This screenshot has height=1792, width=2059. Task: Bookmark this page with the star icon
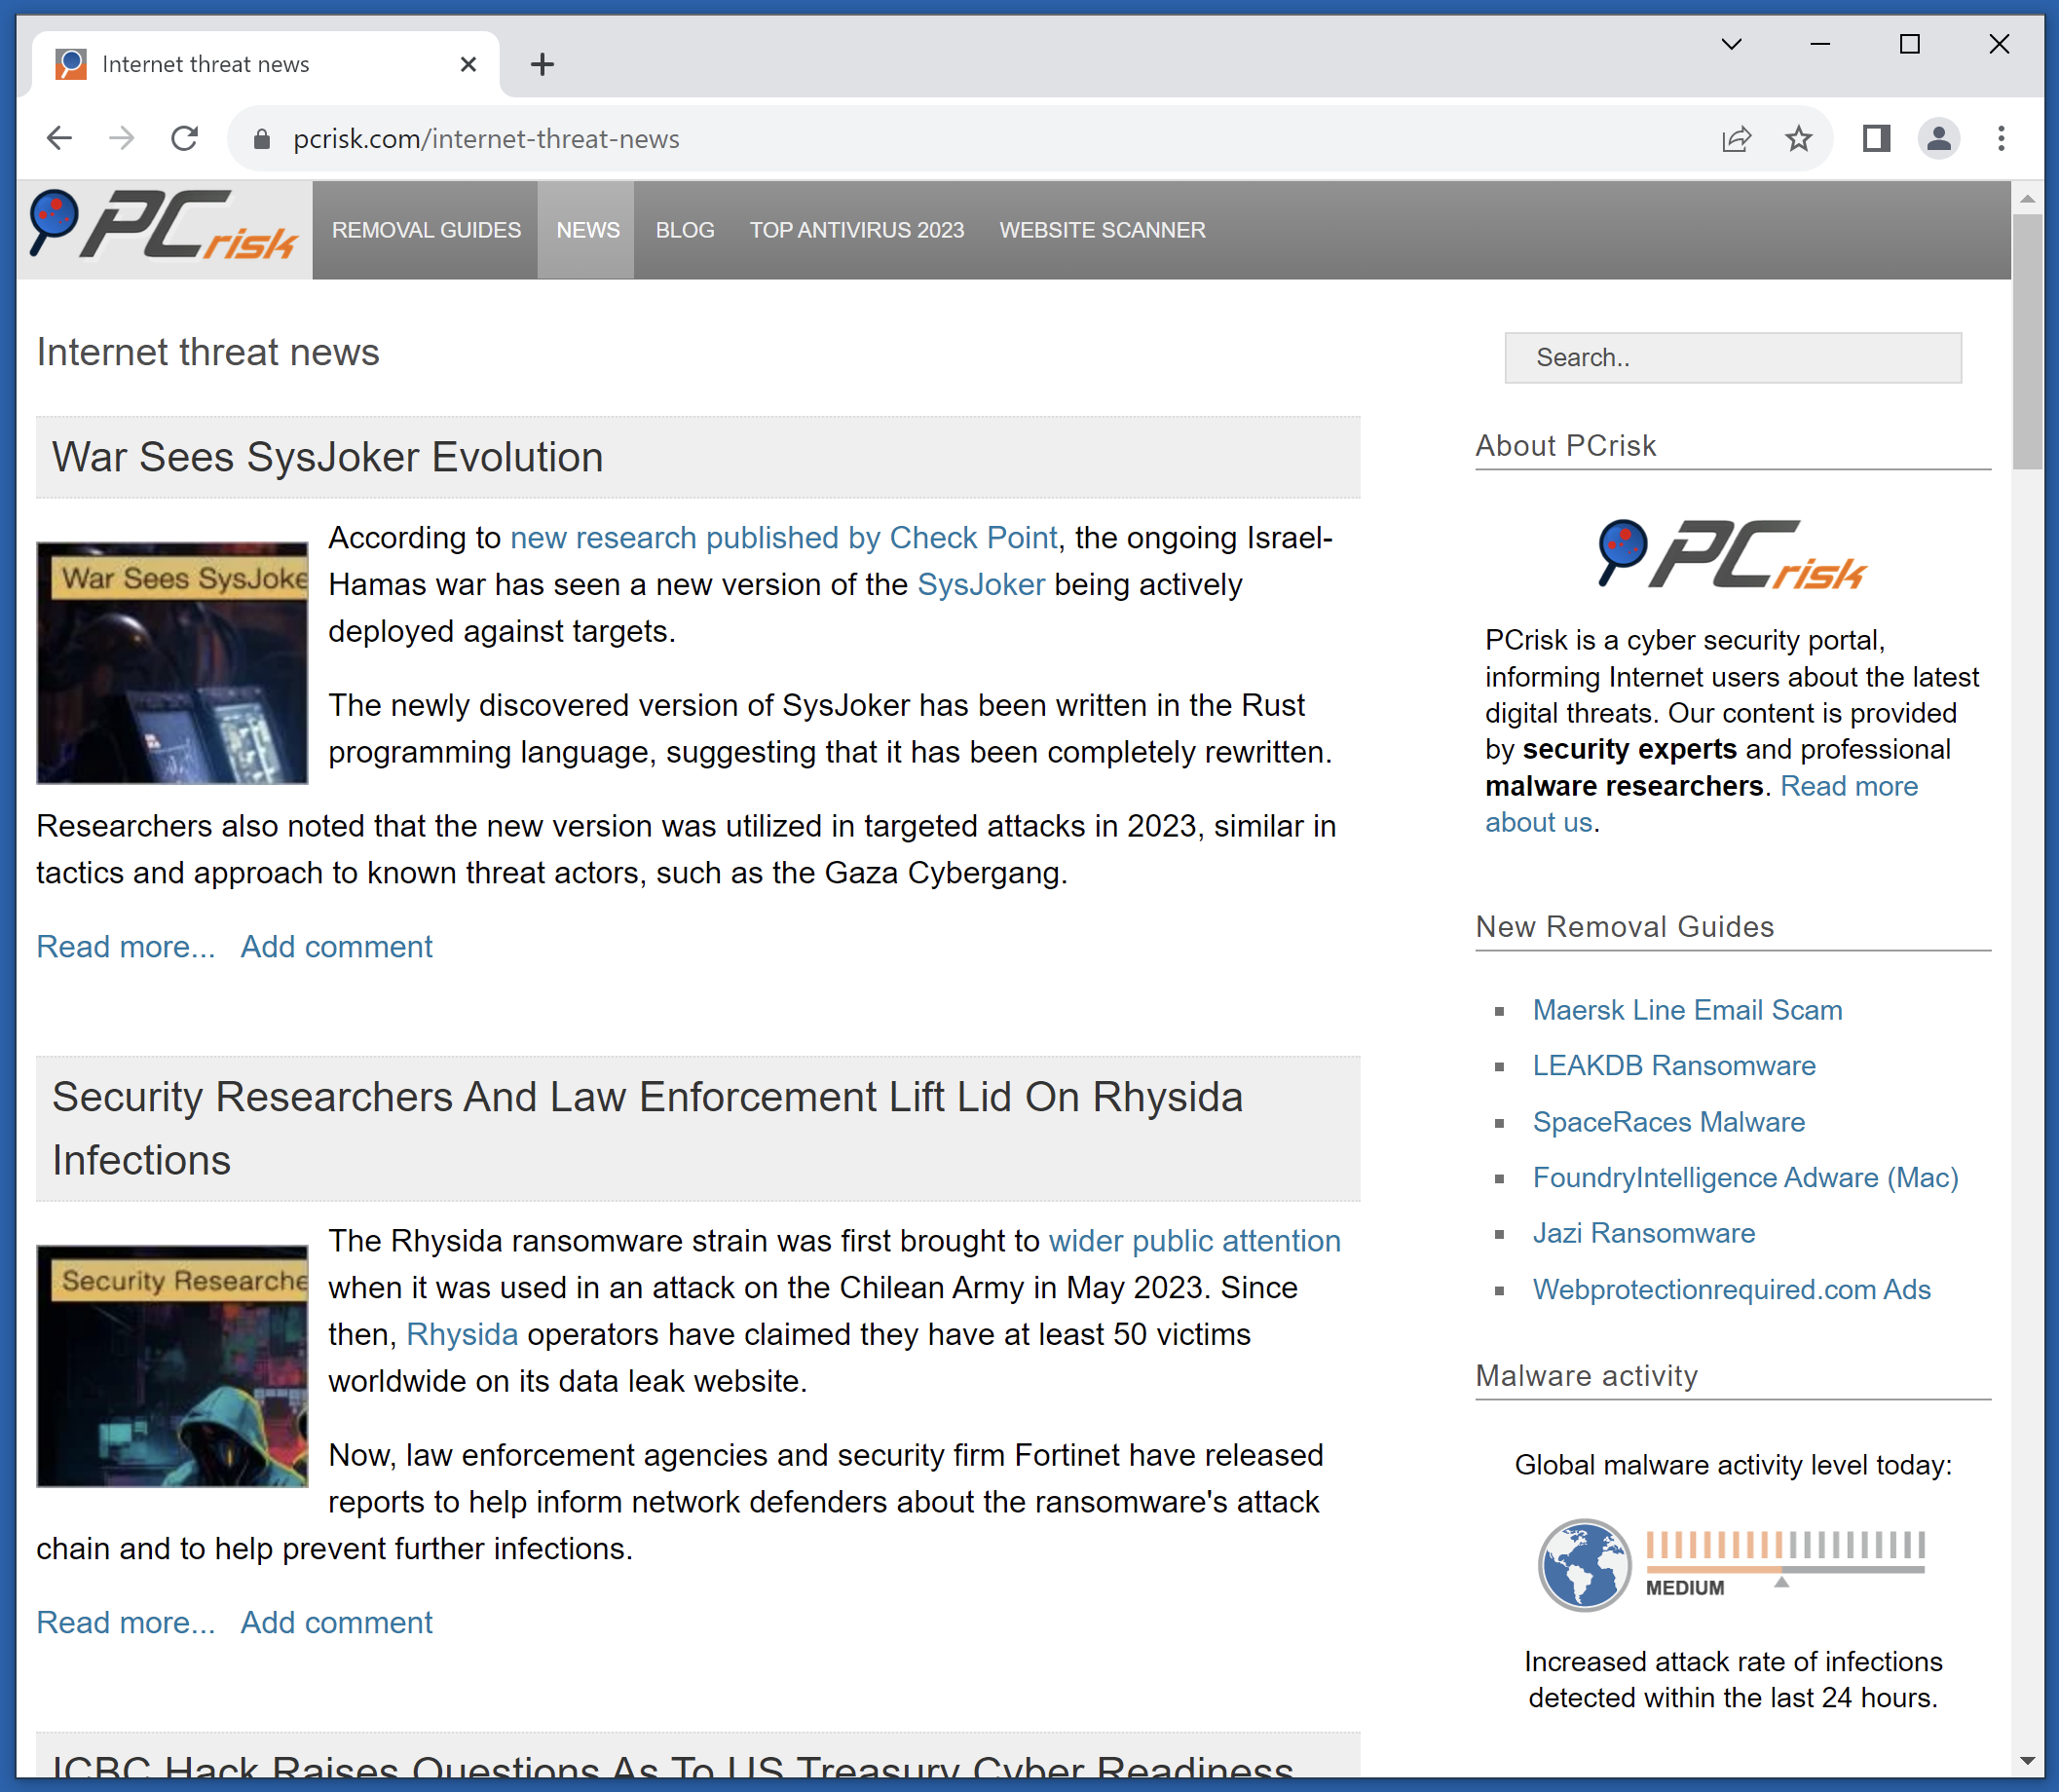(x=1799, y=139)
